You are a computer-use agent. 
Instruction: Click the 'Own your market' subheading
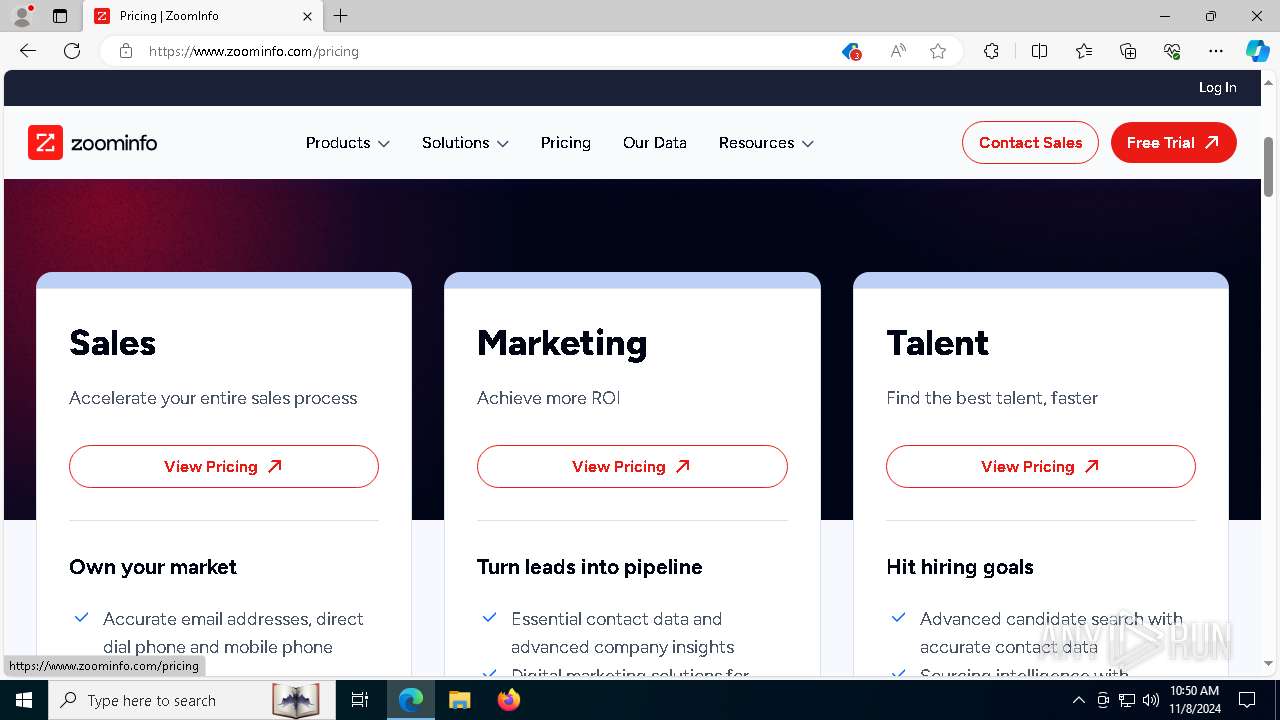coord(153,567)
